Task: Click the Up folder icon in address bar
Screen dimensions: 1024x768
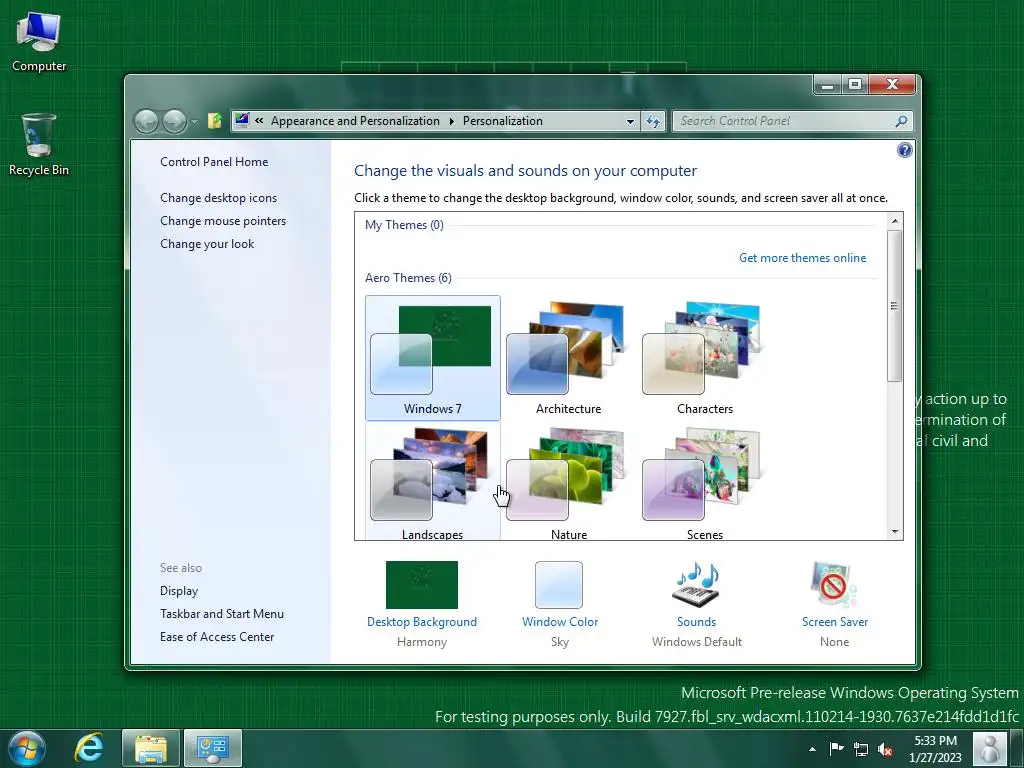Action: tap(215, 121)
